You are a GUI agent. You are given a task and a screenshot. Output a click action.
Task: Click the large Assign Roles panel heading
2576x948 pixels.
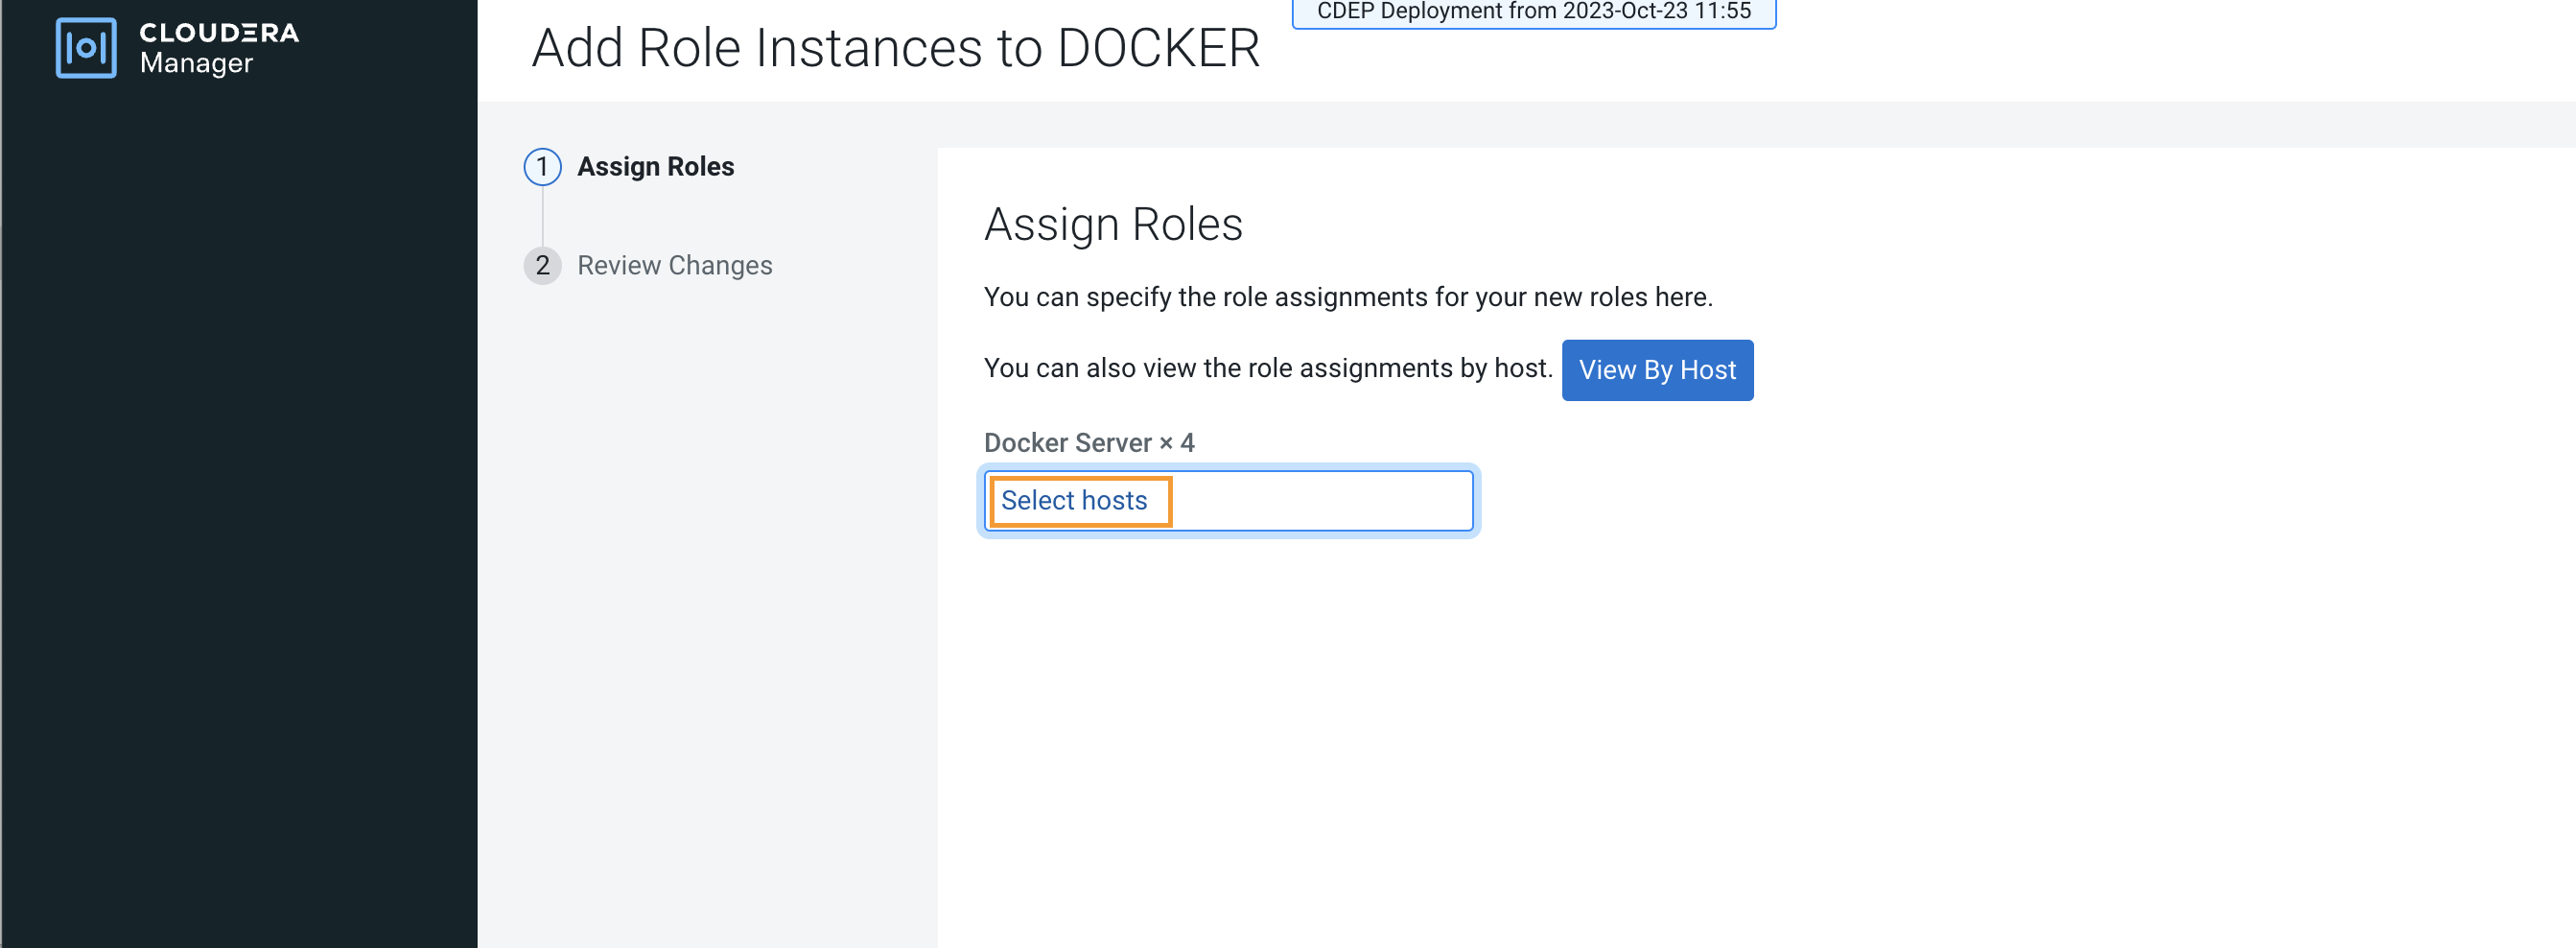1113,224
